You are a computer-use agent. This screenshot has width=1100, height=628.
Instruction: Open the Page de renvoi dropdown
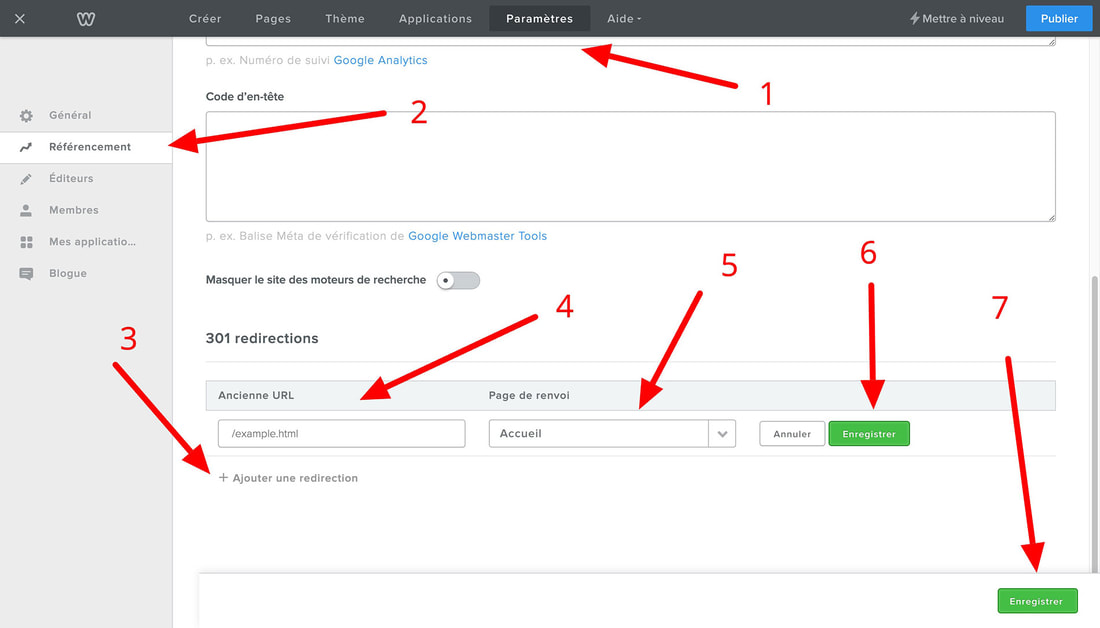point(598,433)
